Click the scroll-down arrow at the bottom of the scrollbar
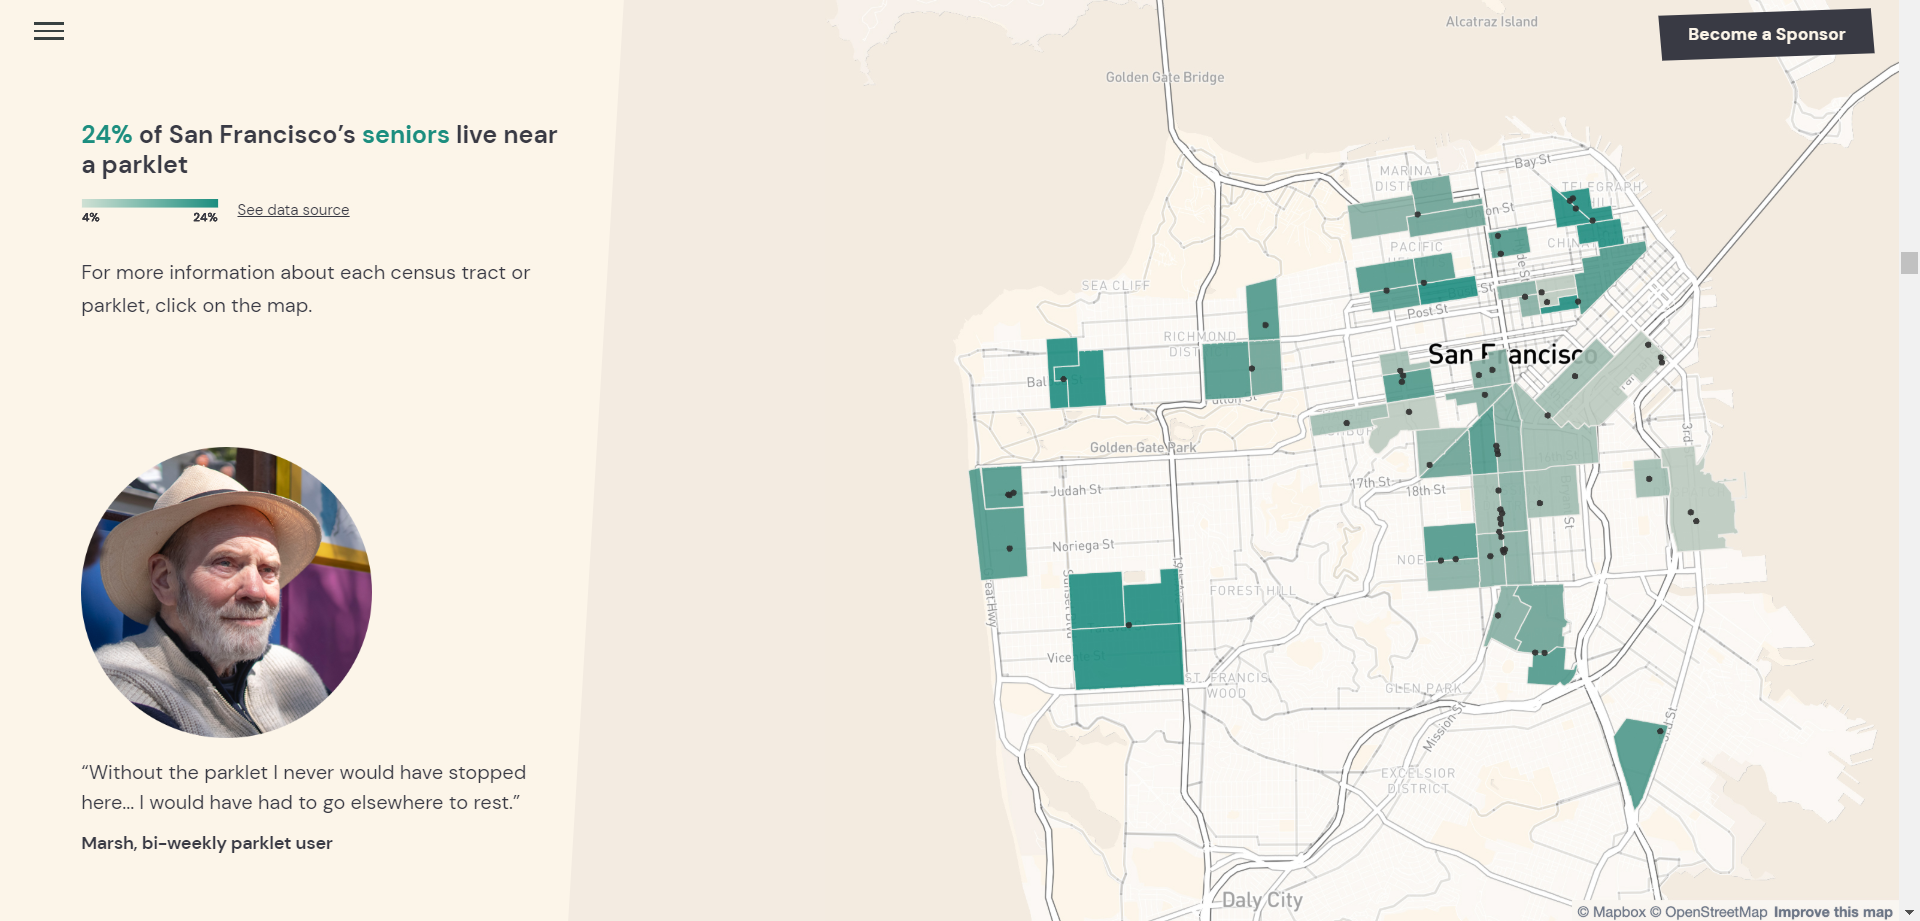The width and height of the screenshot is (1920, 921). pyautogui.click(x=1909, y=912)
